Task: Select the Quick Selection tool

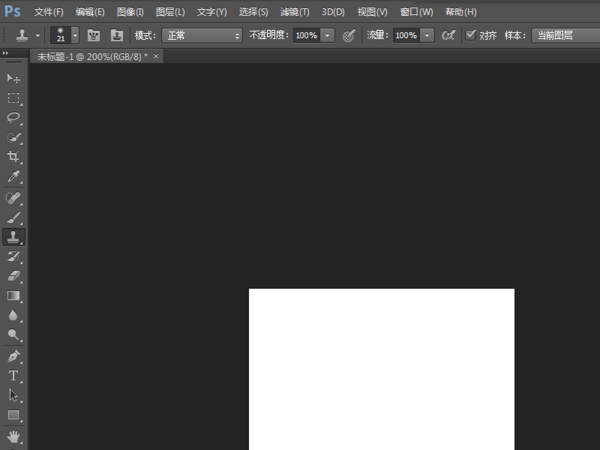Action: point(13,137)
